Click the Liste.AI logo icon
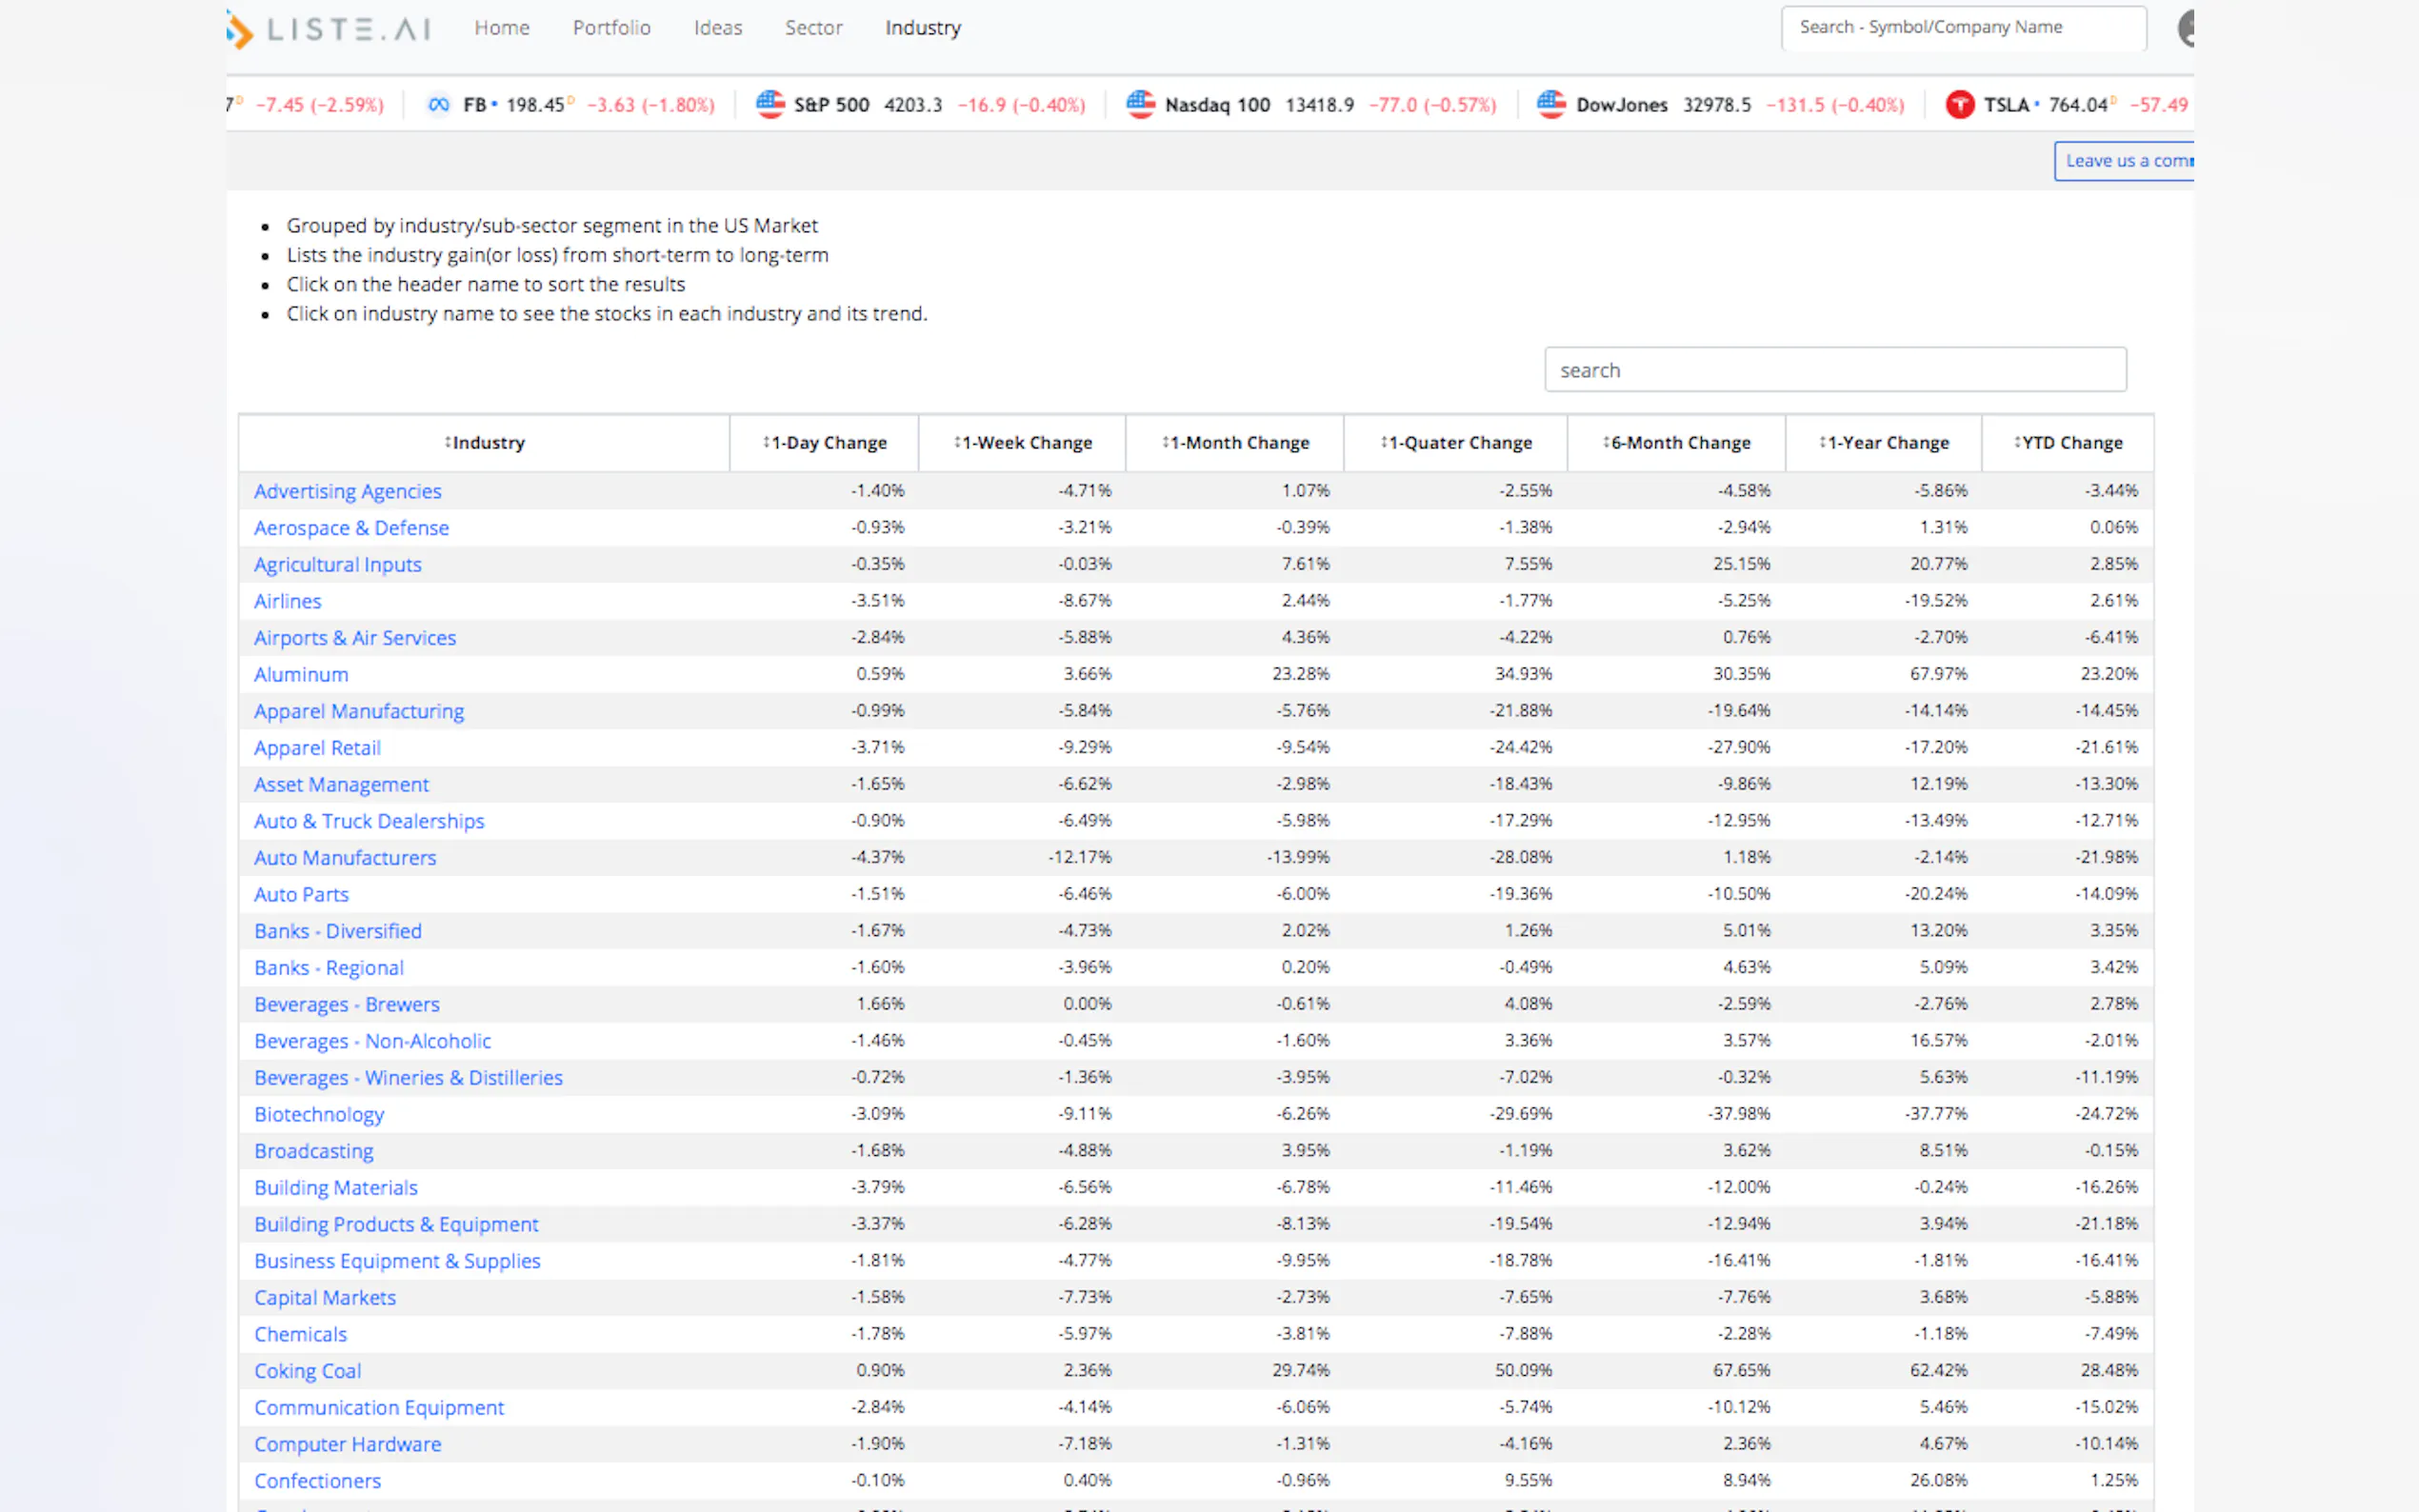The width and height of the screenshot is (2419, 1512). pos(240,29)
